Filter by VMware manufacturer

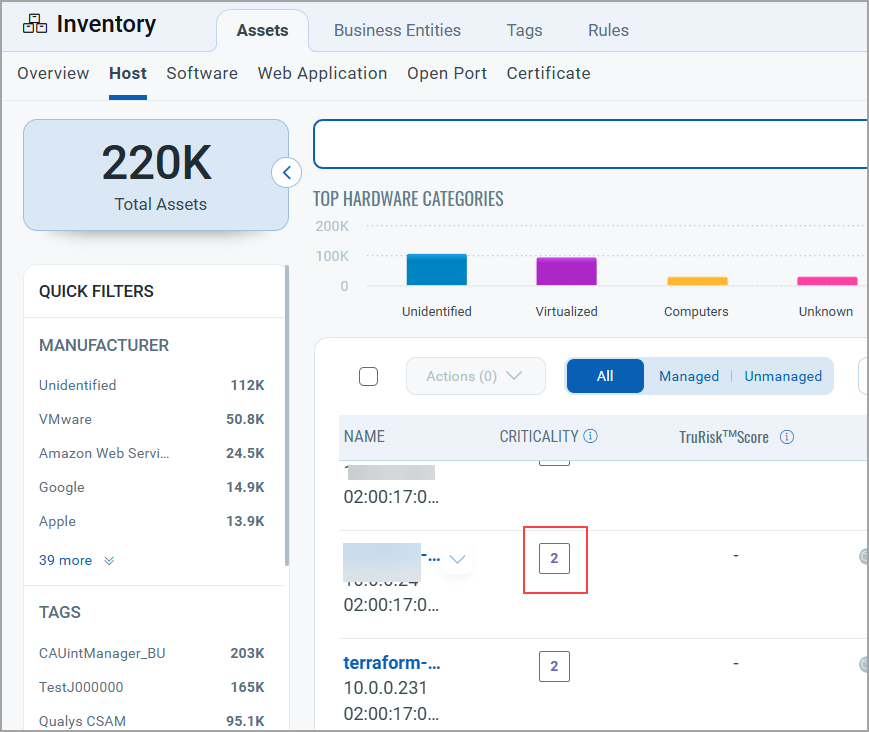pos(65,419)
